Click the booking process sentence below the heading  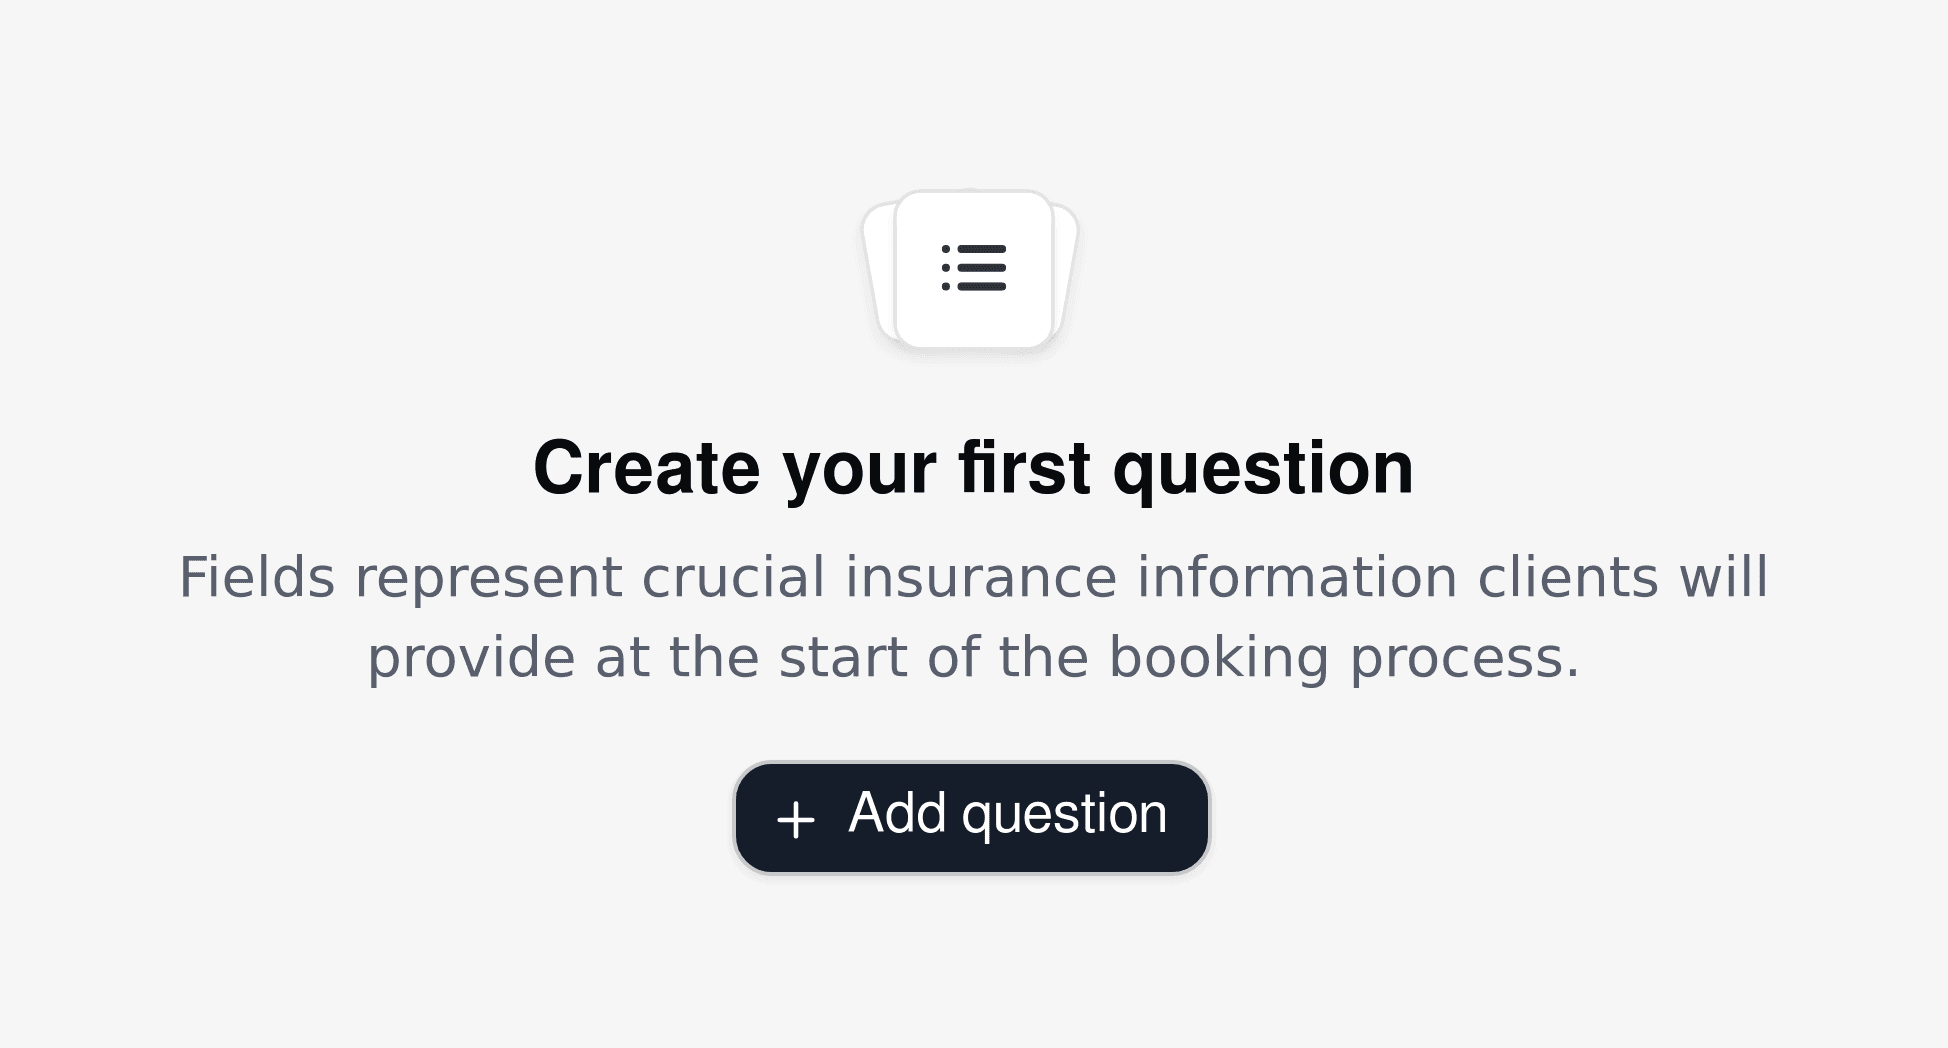click(x=973, y=657)
